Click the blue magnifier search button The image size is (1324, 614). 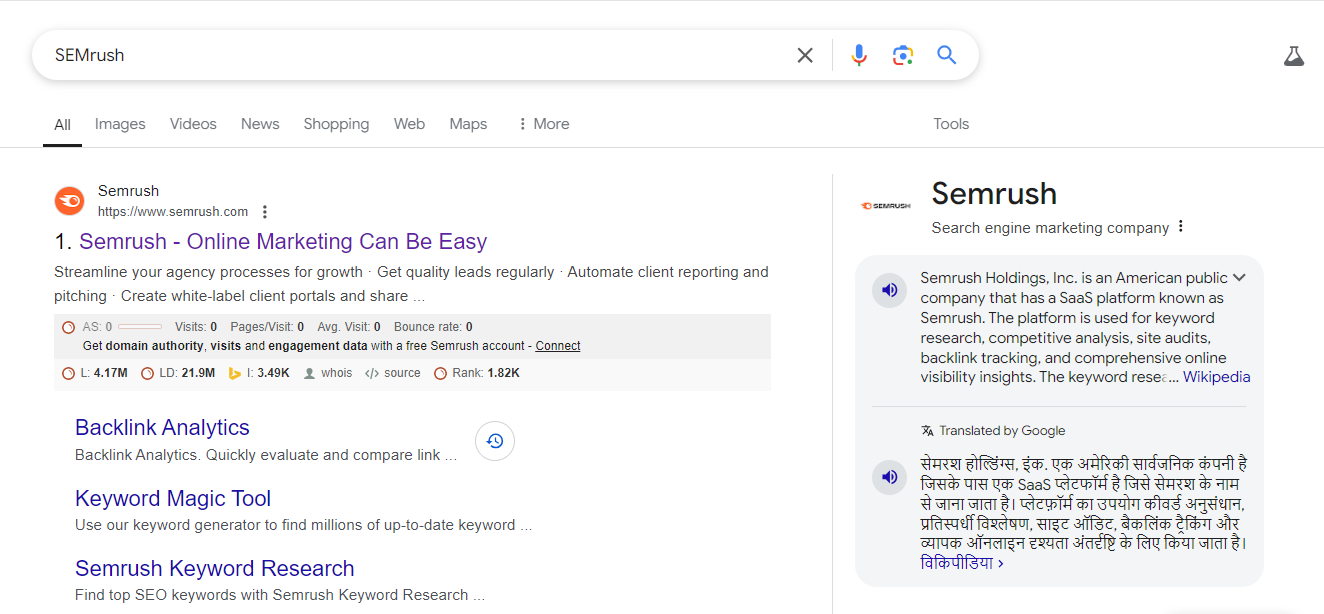(947, 55)
